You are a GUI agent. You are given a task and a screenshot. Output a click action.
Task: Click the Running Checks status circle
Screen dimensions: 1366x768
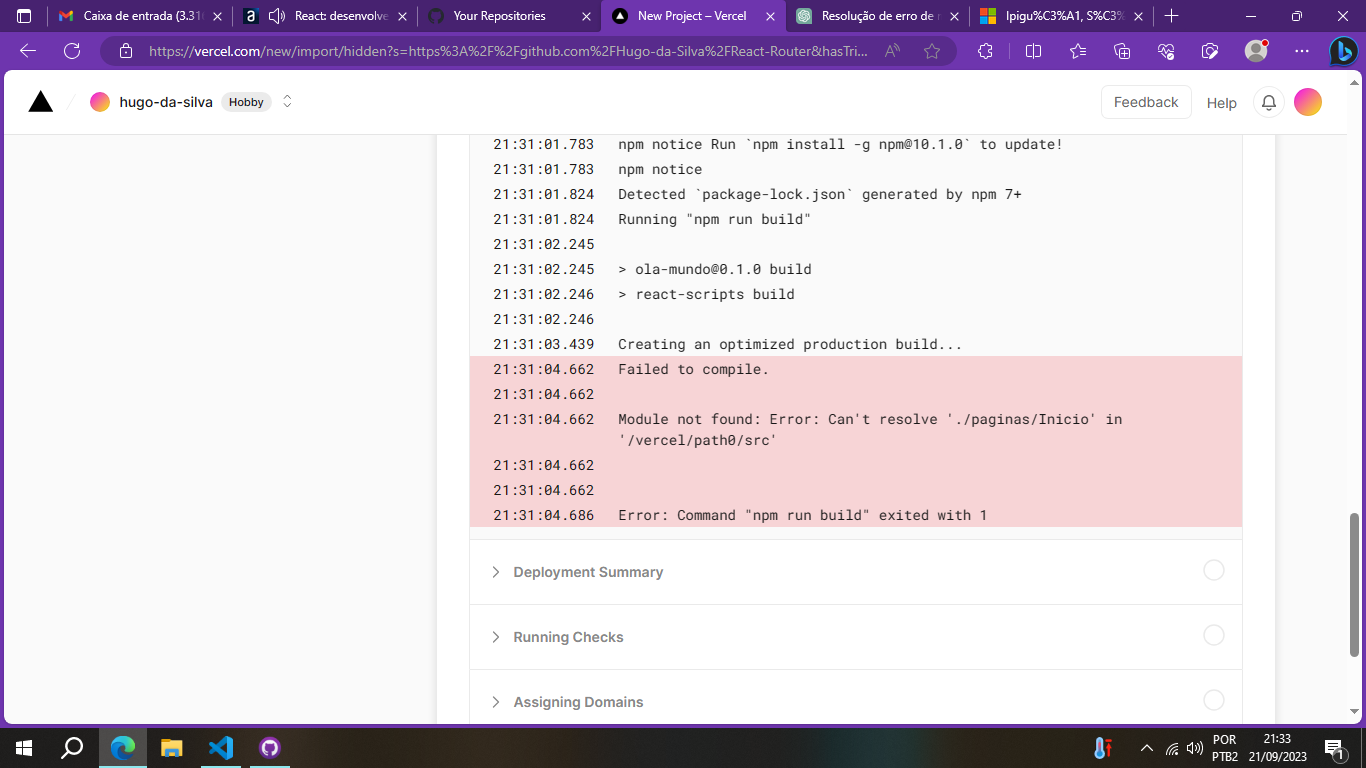coord(1213,635)
